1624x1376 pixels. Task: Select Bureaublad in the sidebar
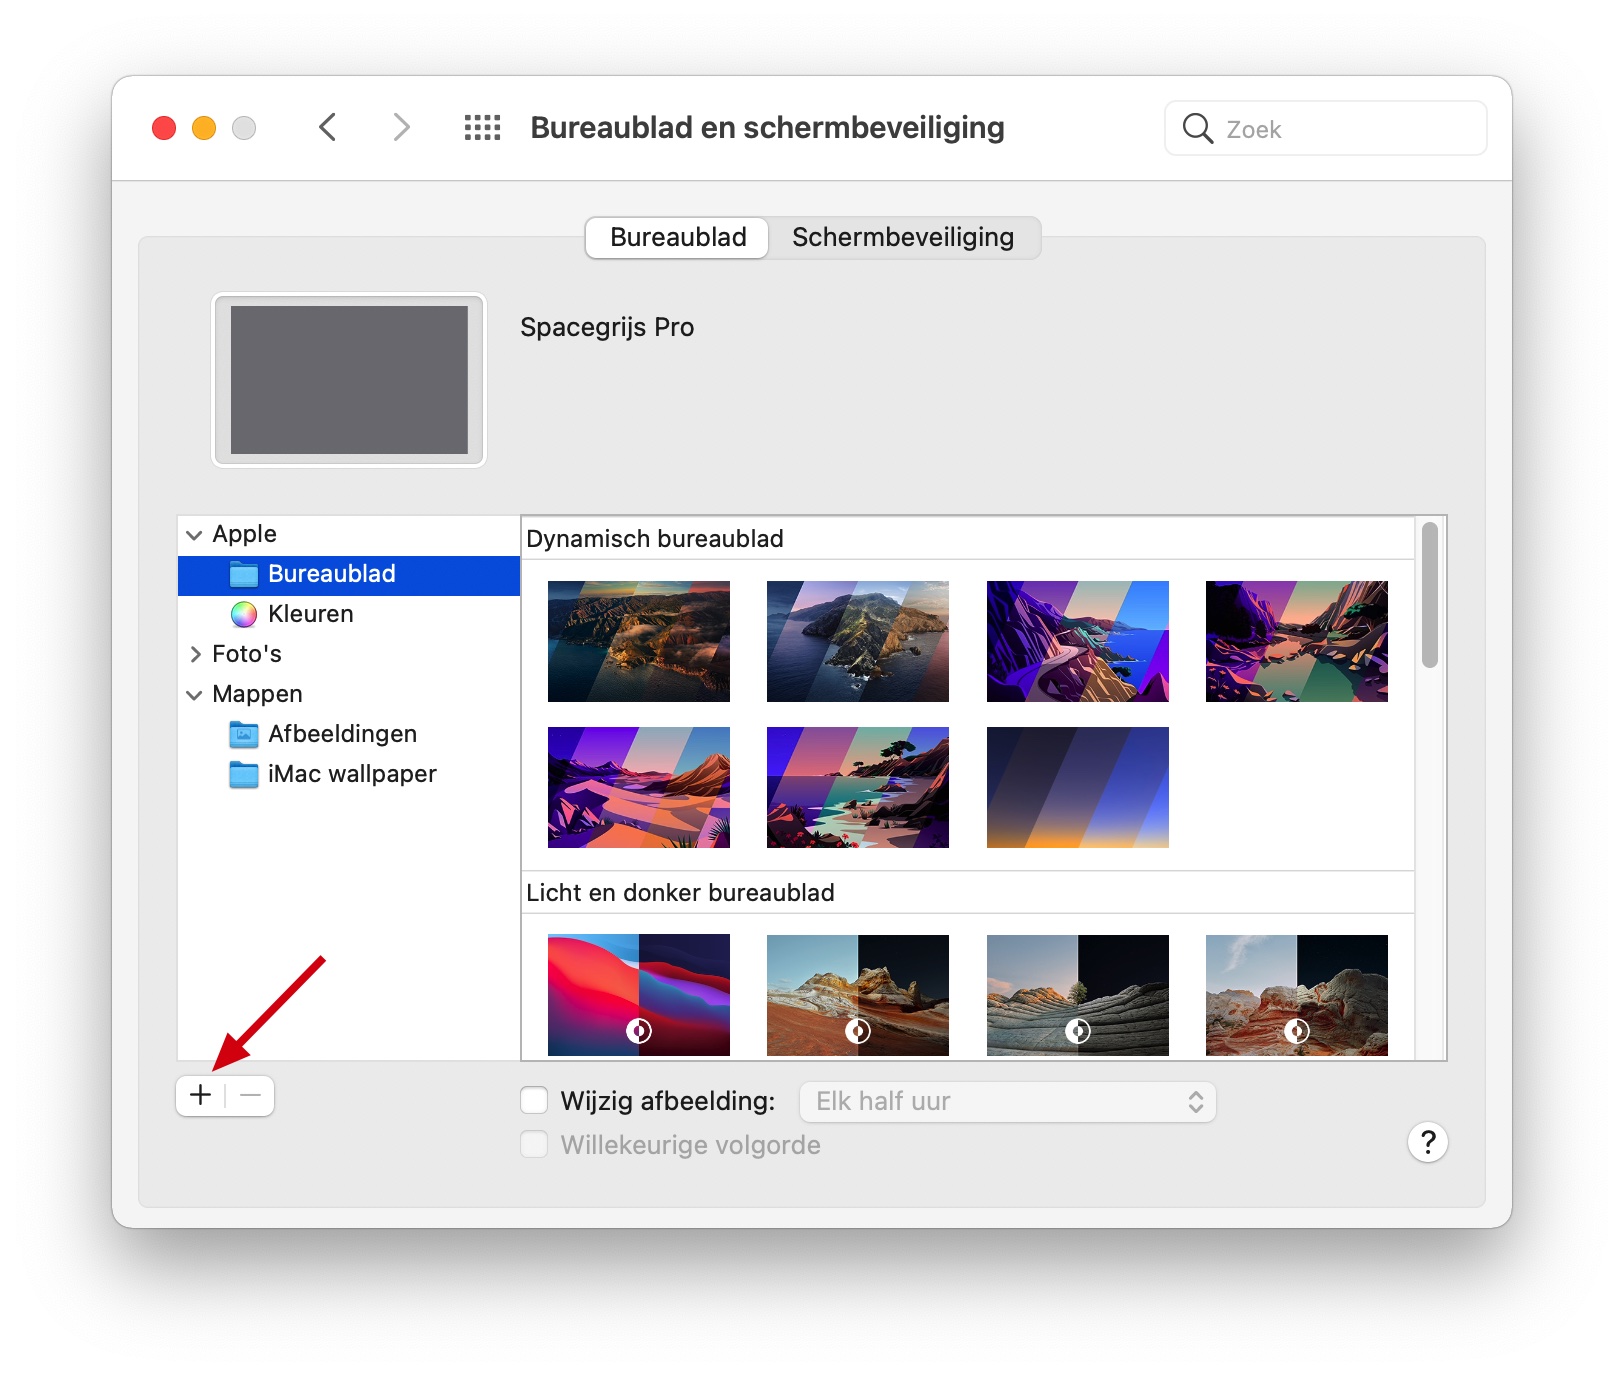click(349, 575)
